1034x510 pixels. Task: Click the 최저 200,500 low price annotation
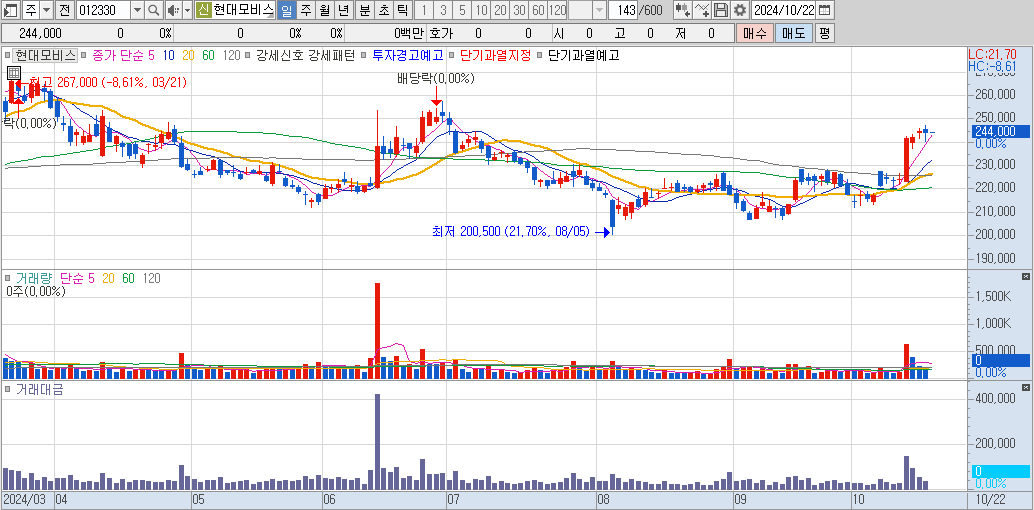[x=510, y=232]
